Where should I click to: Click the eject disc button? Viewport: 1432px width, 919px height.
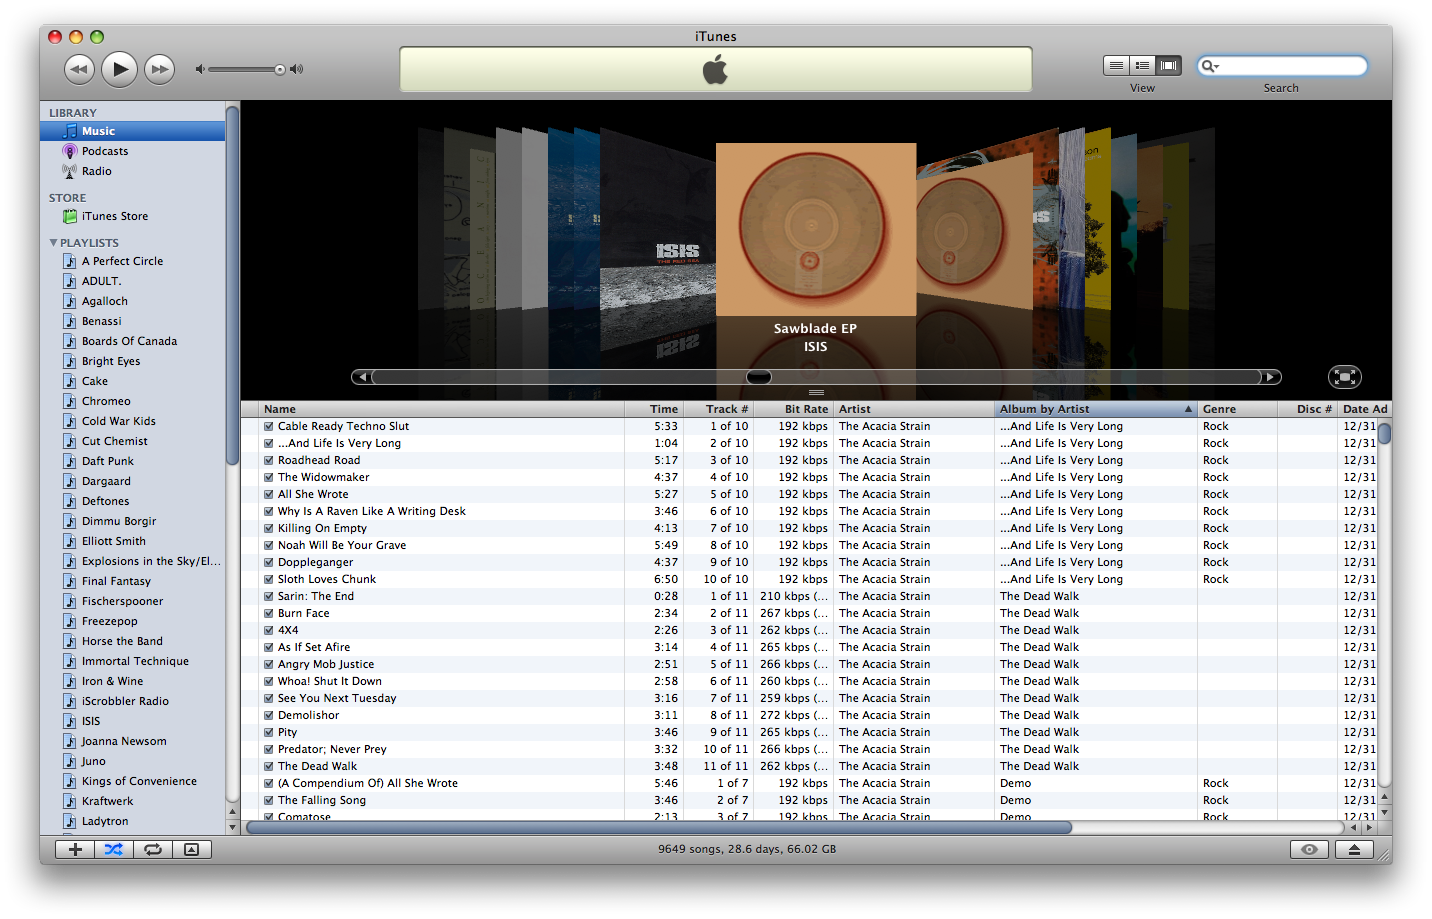[x=1354, y=849]
